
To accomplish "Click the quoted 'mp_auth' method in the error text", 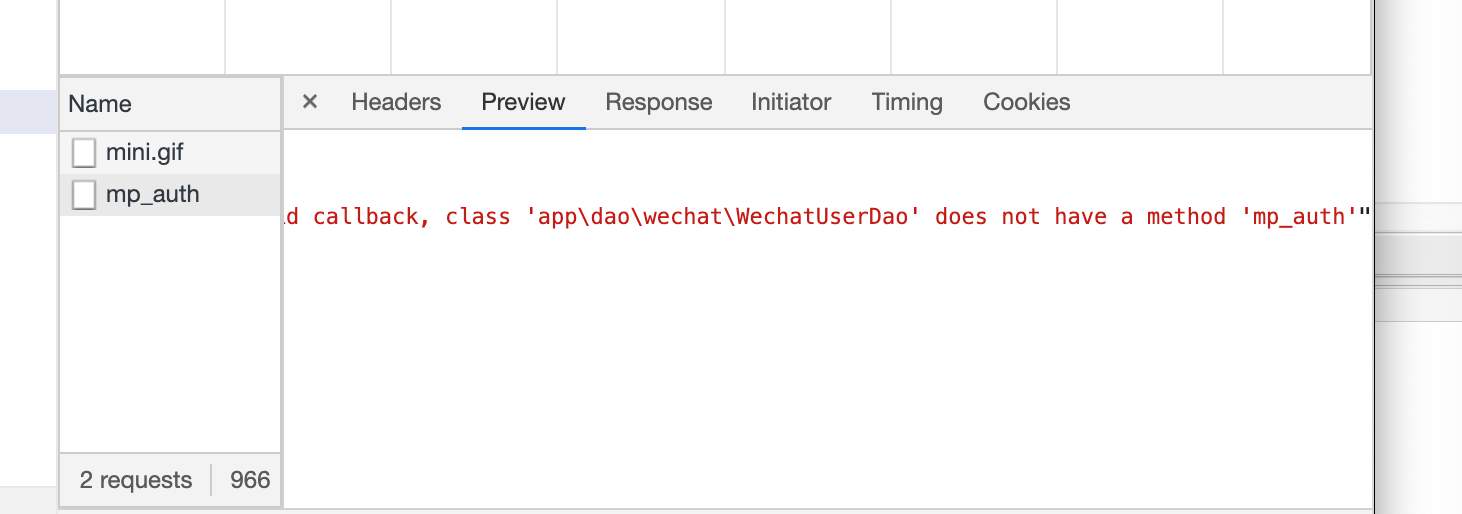I will coord(1298,216).
